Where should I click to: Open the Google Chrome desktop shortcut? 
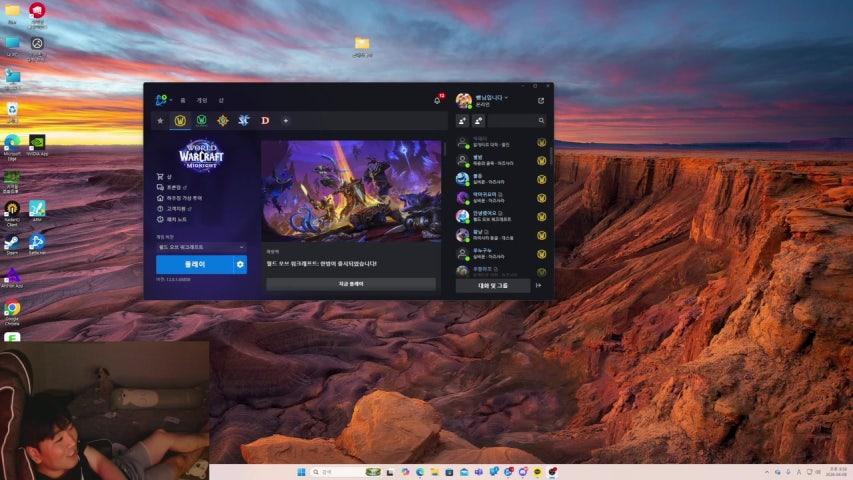[x=12, y=313]
